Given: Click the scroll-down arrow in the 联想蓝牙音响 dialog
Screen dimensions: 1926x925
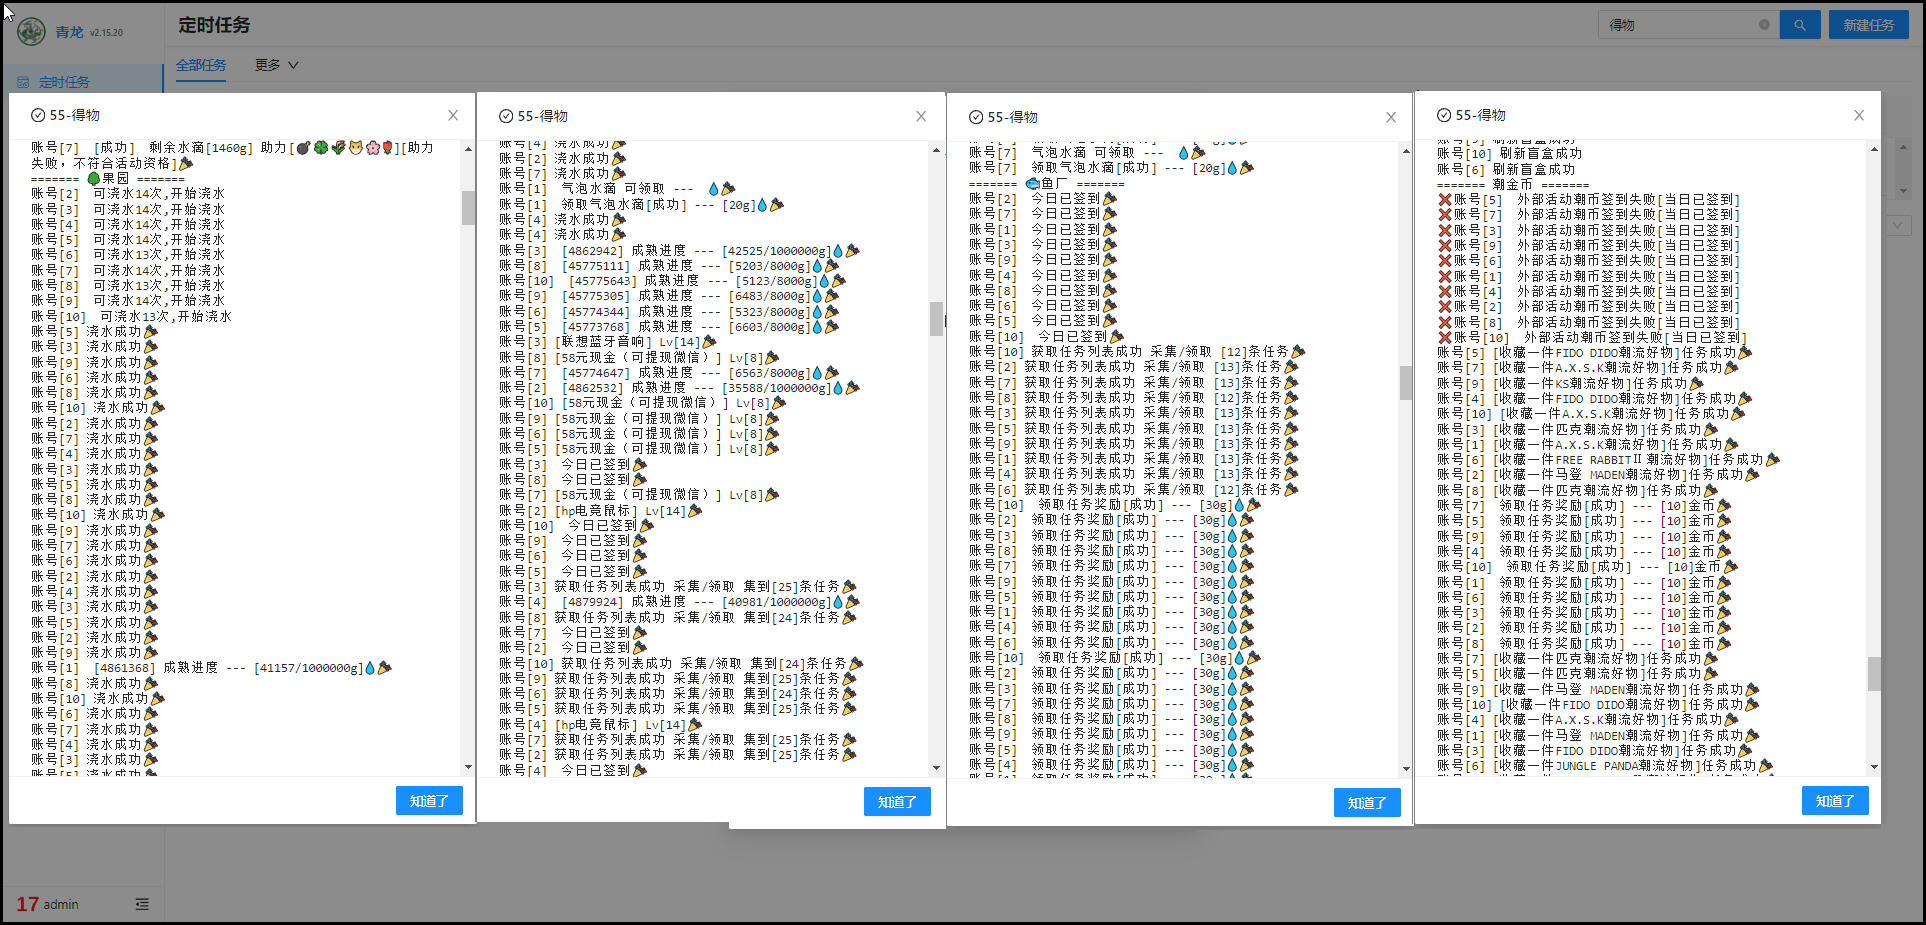Looking at the screenshot, I should click(x=936, y=768).
